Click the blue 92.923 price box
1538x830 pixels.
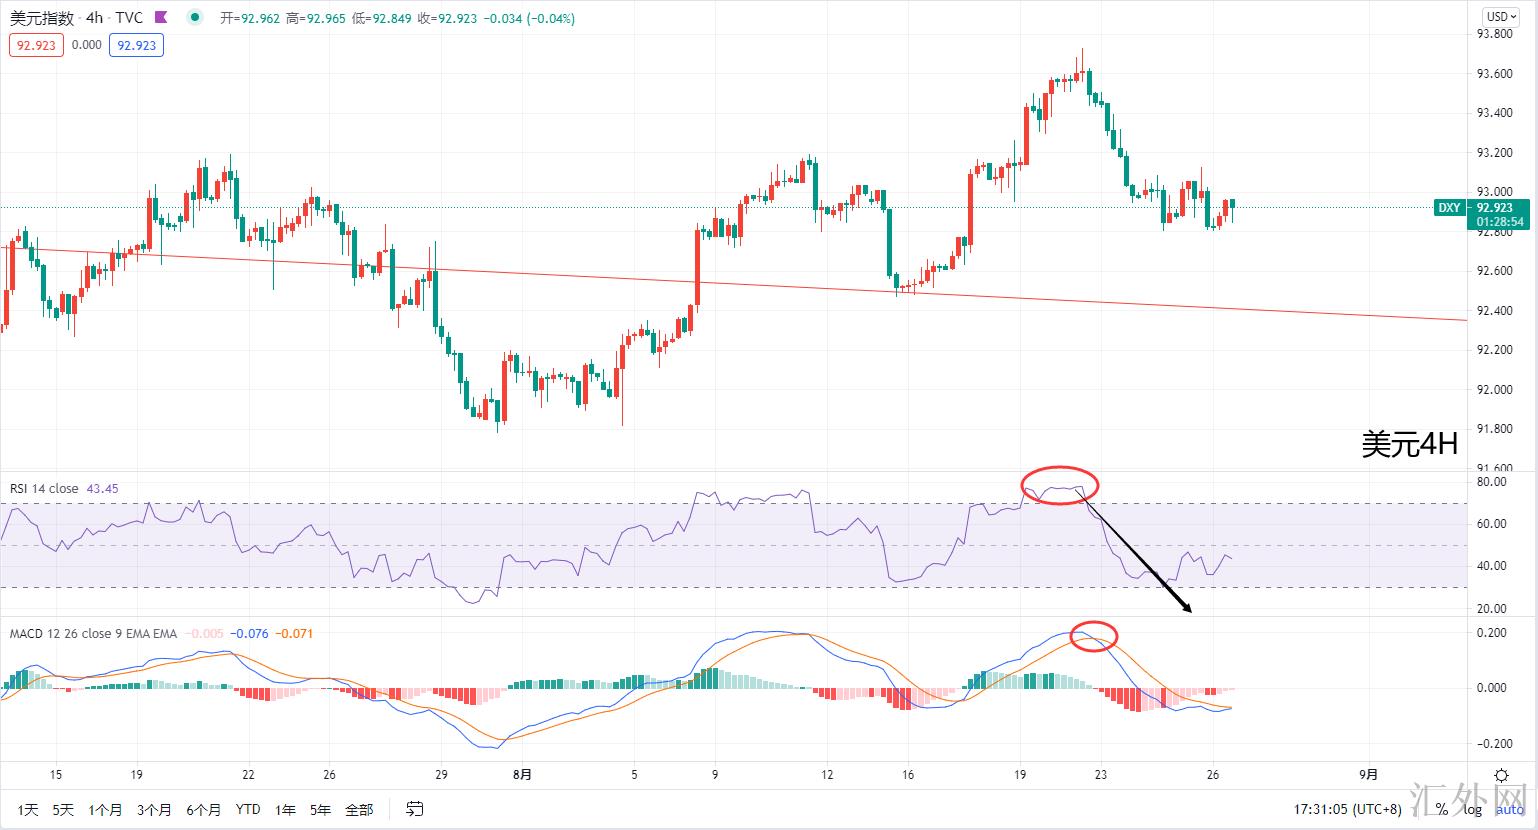pos(137,45)
